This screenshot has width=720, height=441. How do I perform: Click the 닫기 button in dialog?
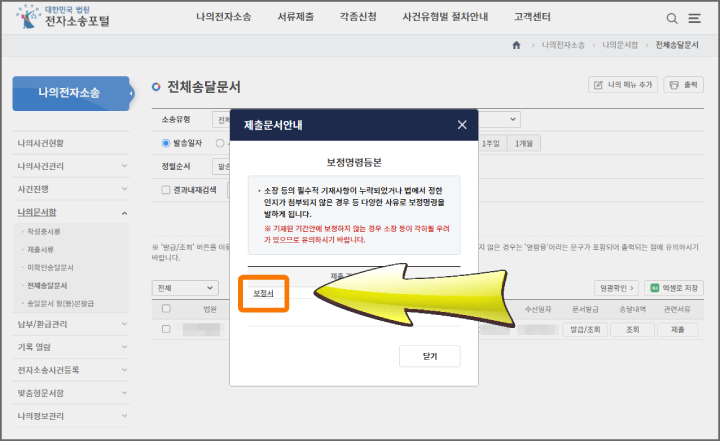[x=430, y=356]
